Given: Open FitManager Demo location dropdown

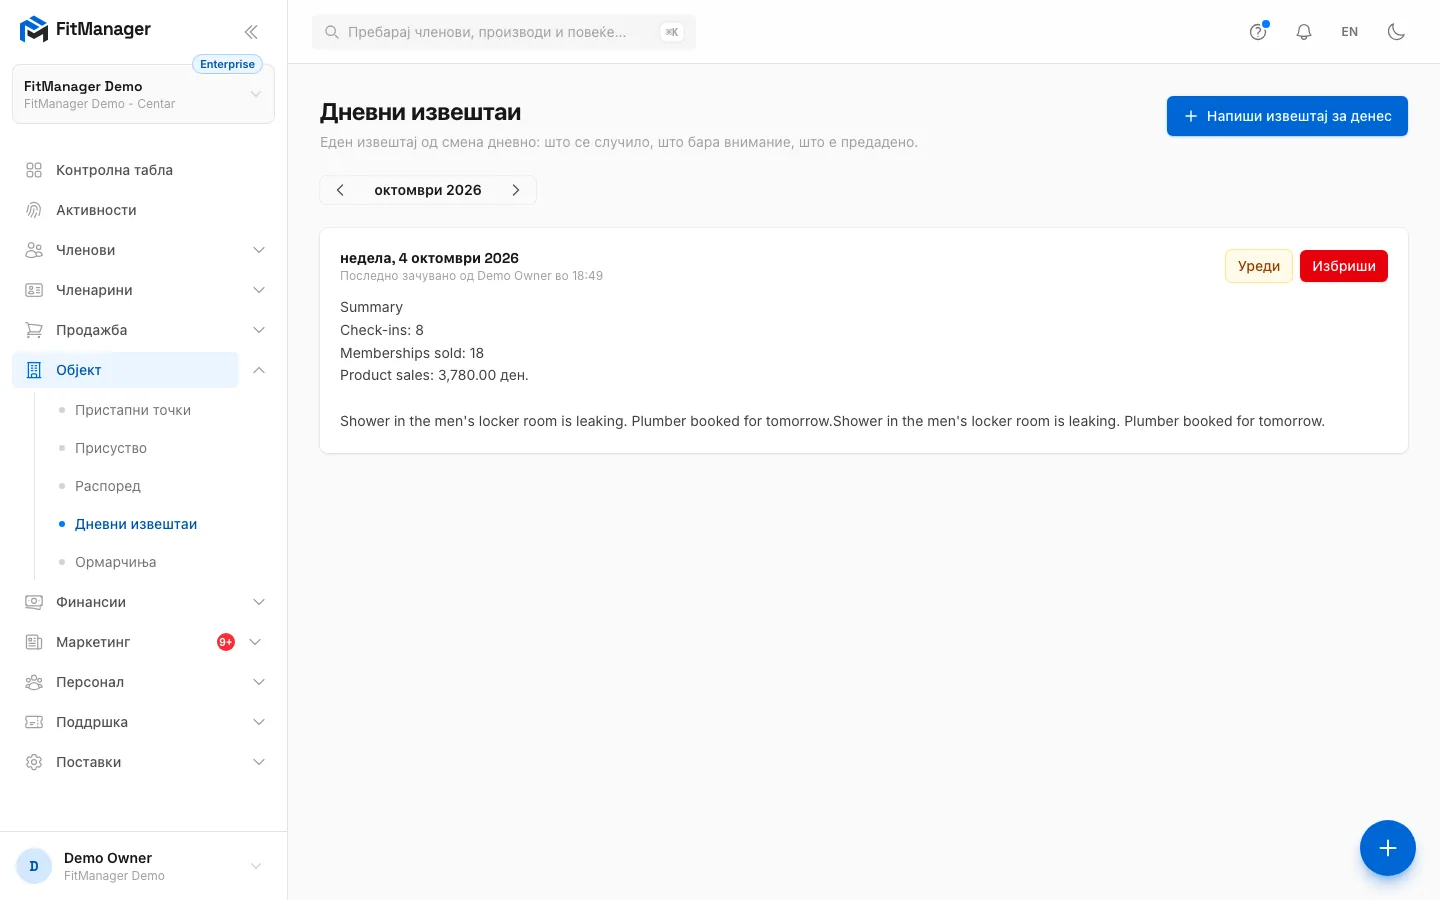Looking at the screenshot, I should 143,95.
